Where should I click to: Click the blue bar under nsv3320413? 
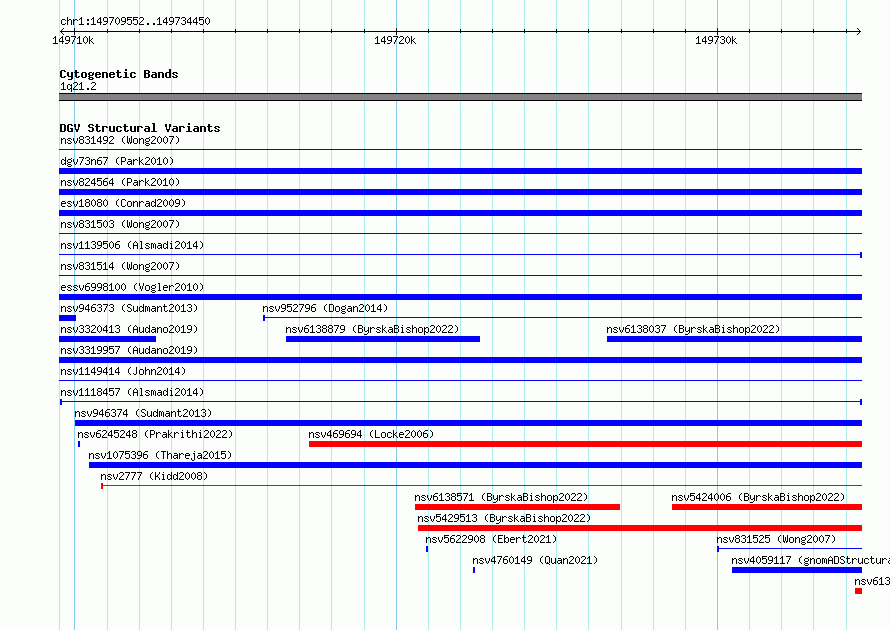(107, 339)
